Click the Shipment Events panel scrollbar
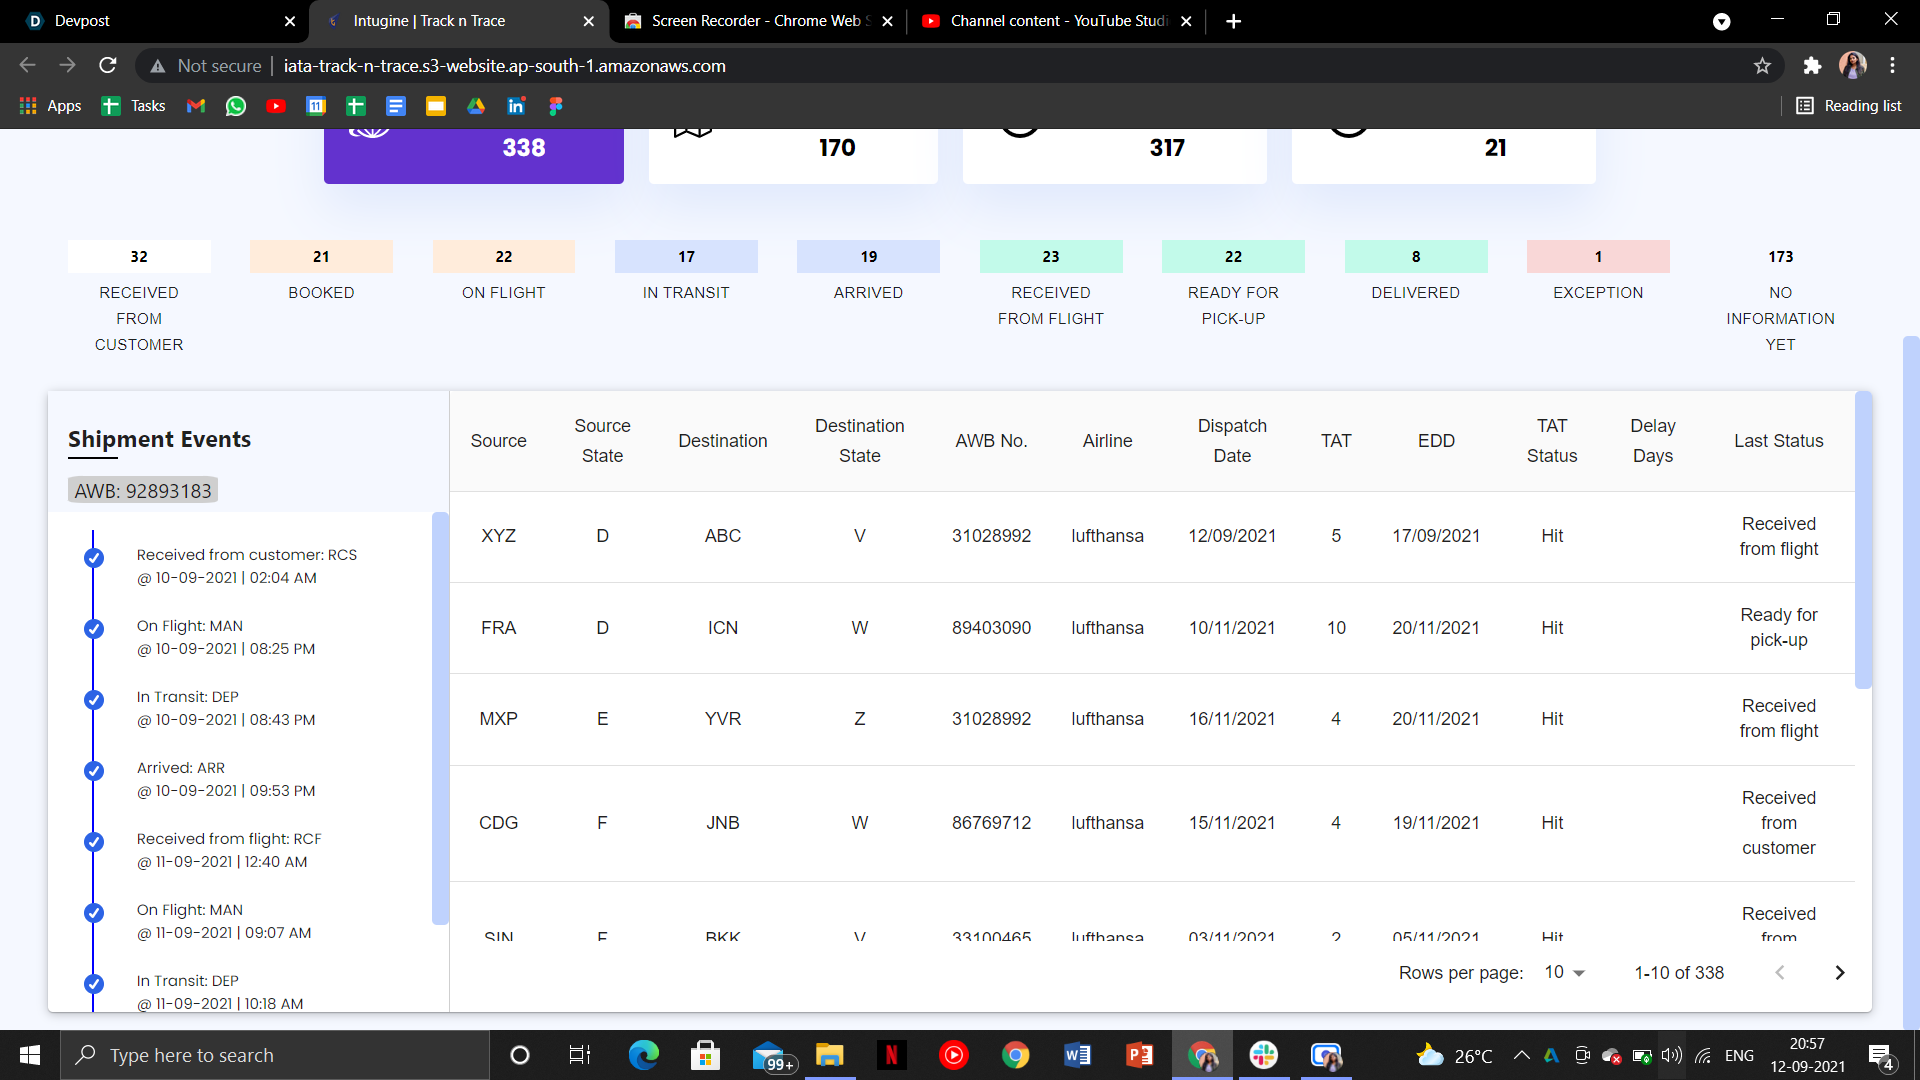This screenshot has height=1080, width=1920. click(x=440, y=718)
